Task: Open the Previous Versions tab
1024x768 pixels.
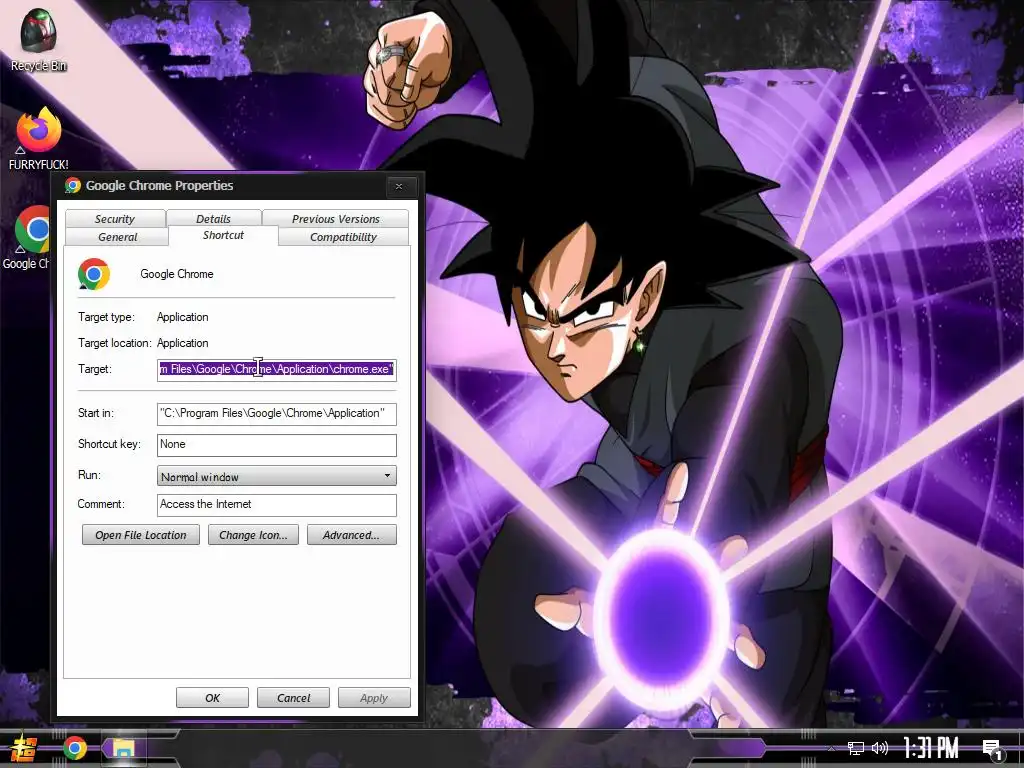Action: pyautogui.click(x=336, y=219)
